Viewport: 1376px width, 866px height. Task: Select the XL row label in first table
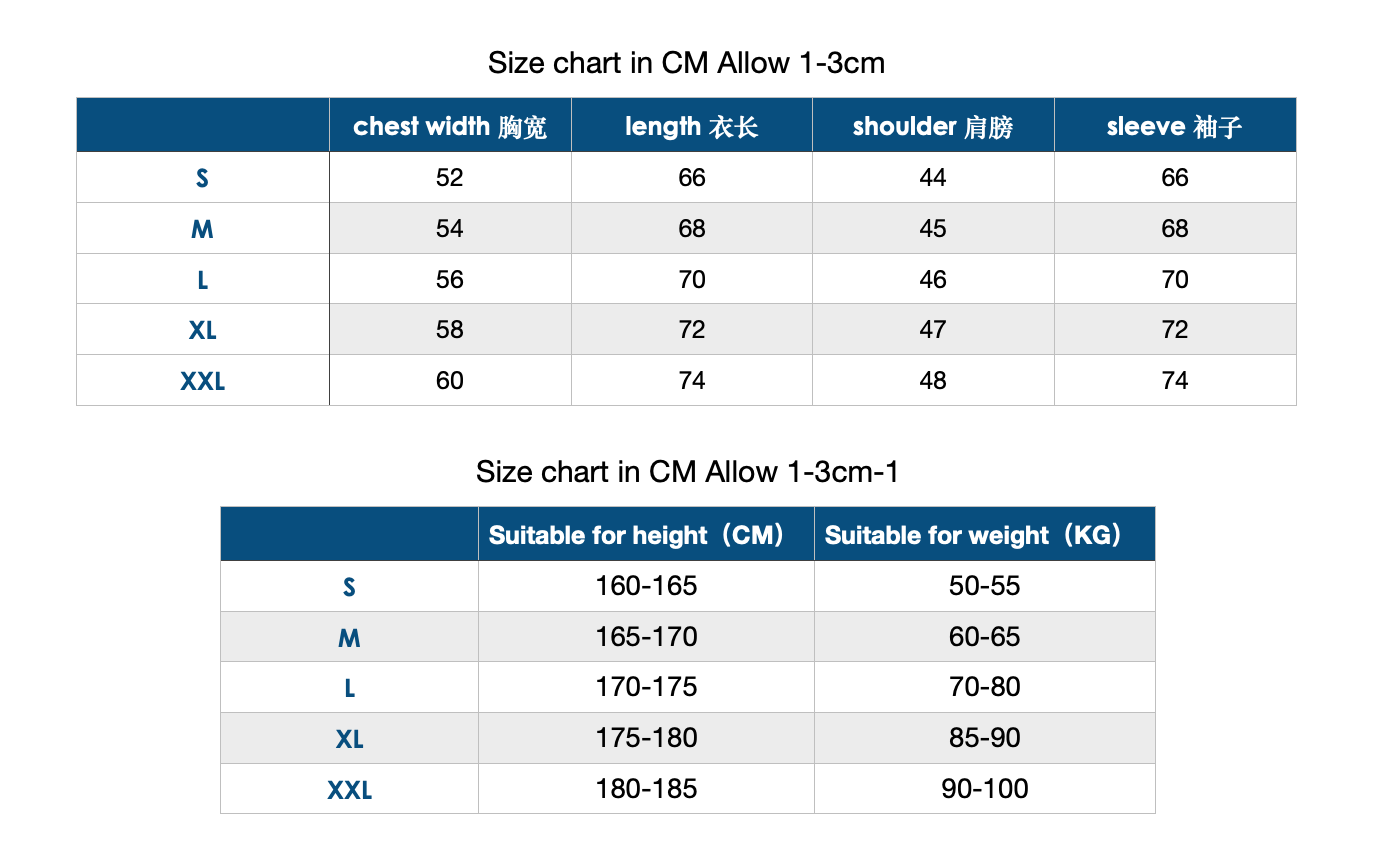(203, 330)
